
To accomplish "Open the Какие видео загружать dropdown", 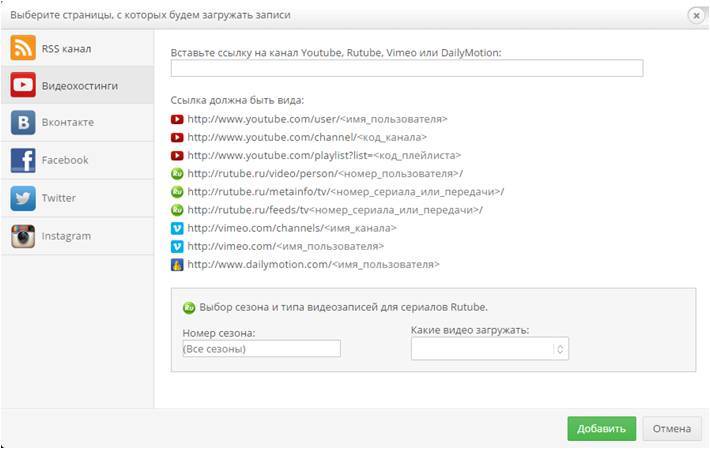I will click(x=482, y=349).
